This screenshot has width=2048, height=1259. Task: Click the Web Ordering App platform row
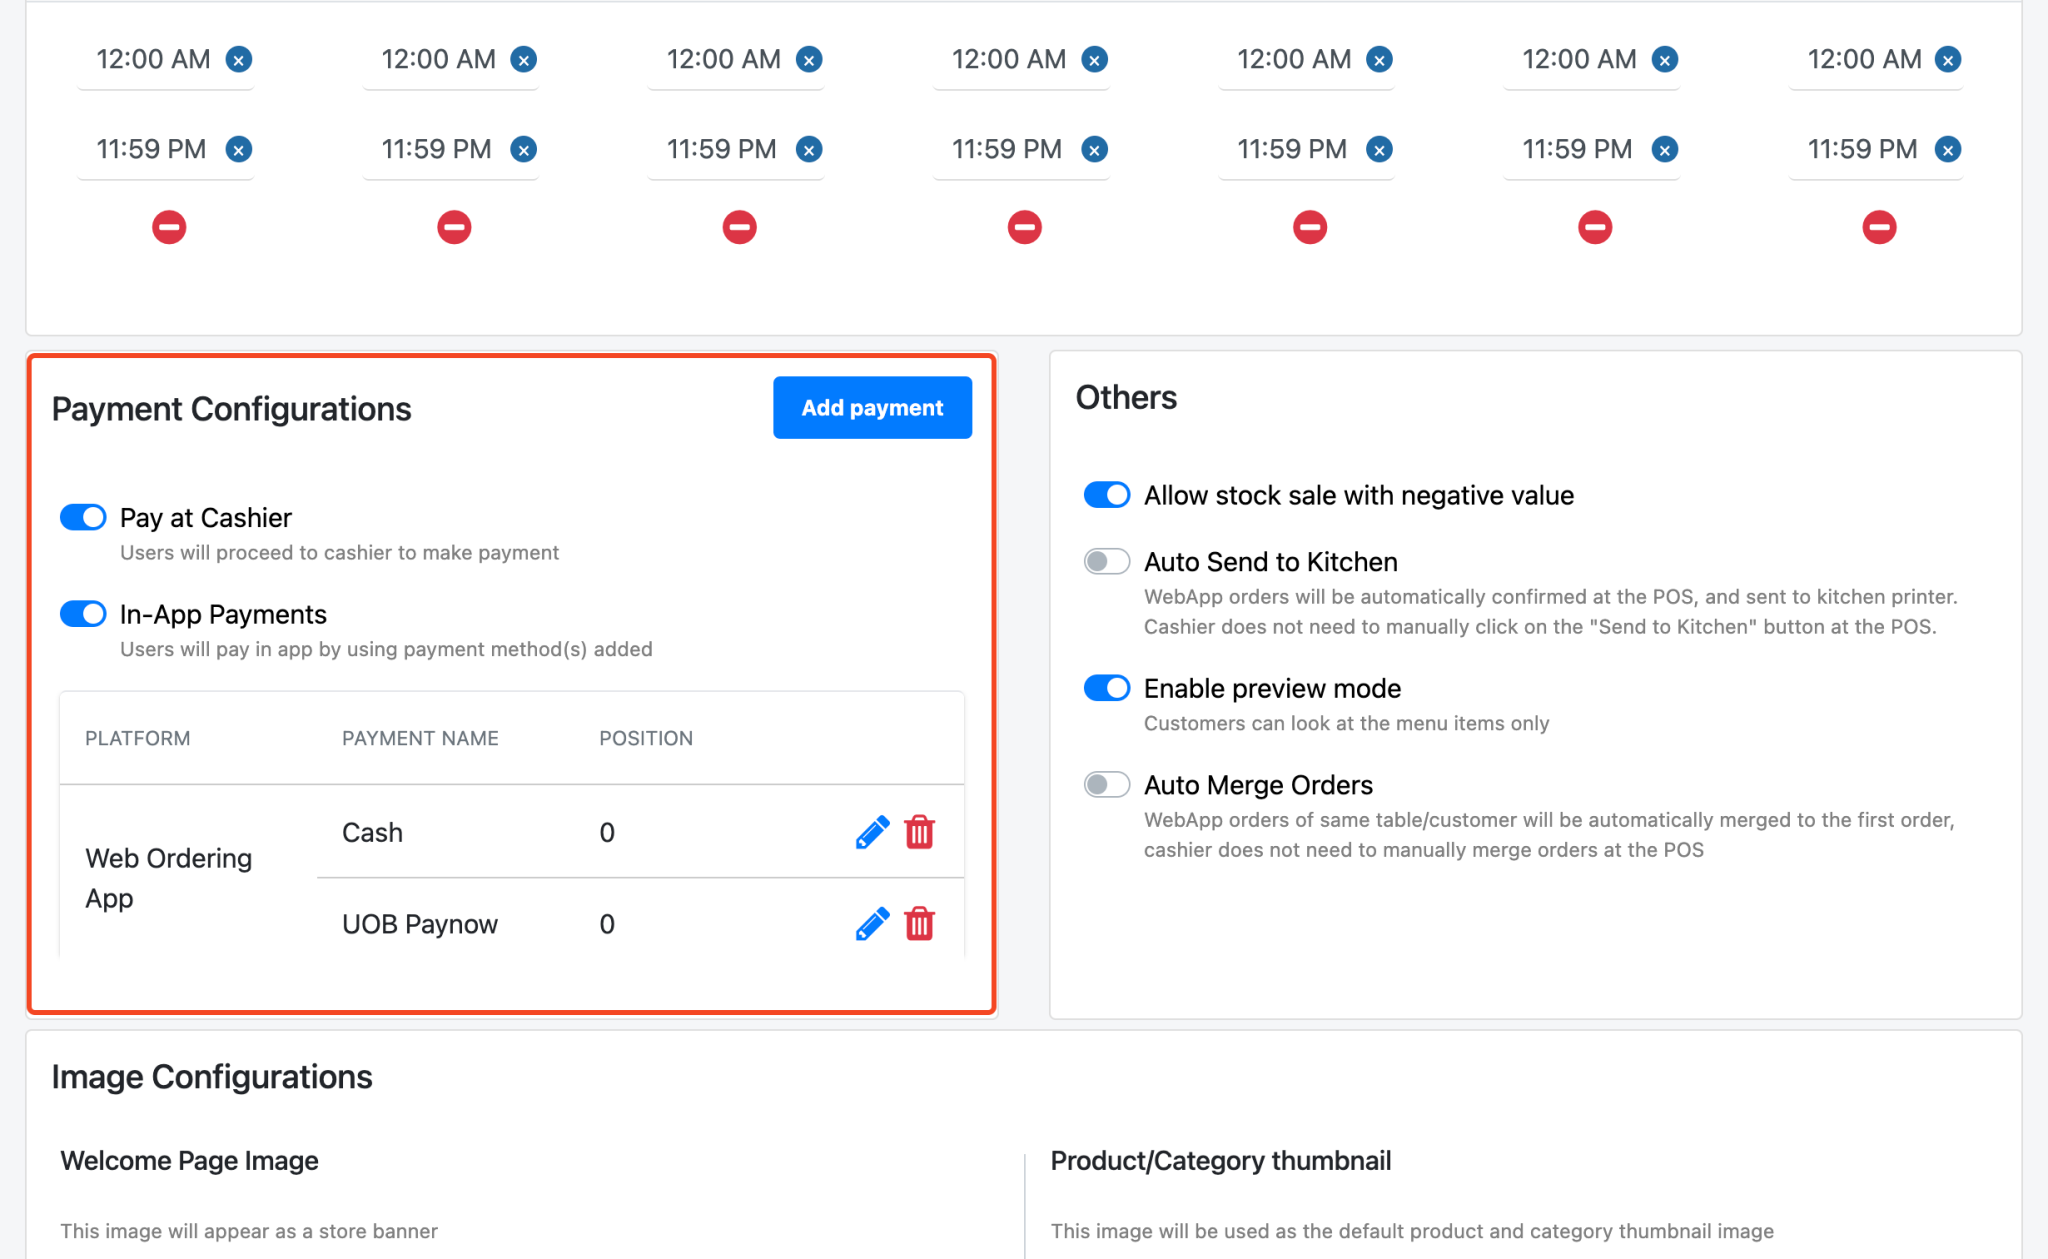click(167, 877)
